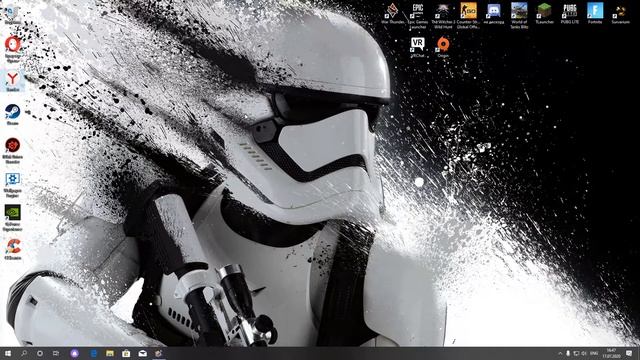Image resolution: width=640 pixels, height=360 pixels.
Task: Open taskbar search magnifier
Action: [24, 353]
